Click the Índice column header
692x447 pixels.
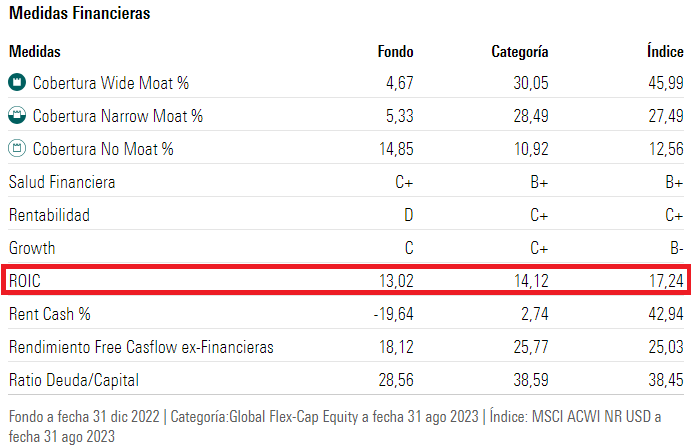665,51
